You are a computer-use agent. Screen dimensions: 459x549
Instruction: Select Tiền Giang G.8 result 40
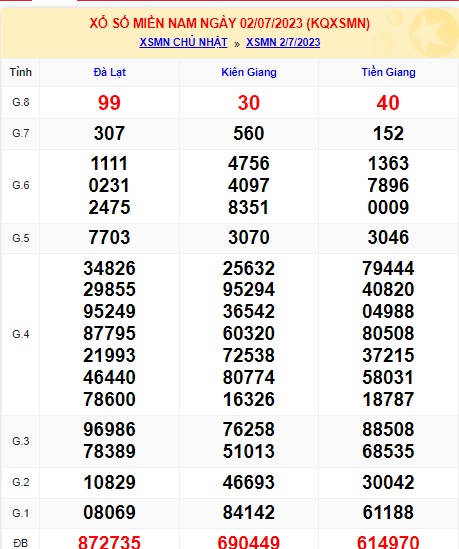pyautogui.click(x=388, y=103)
